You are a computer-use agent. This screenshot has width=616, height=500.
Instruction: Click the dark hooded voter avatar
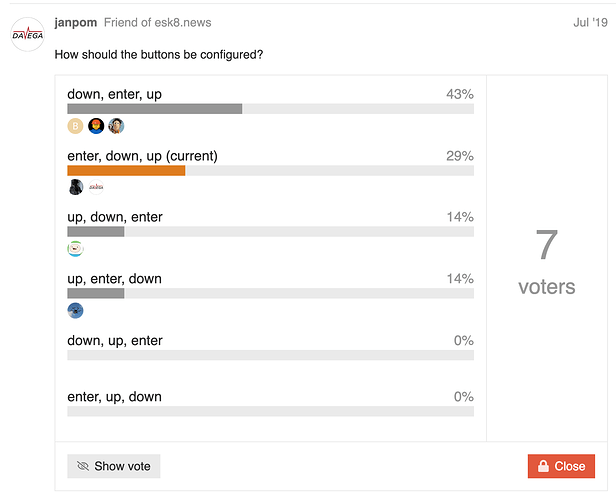pos(76,187)
